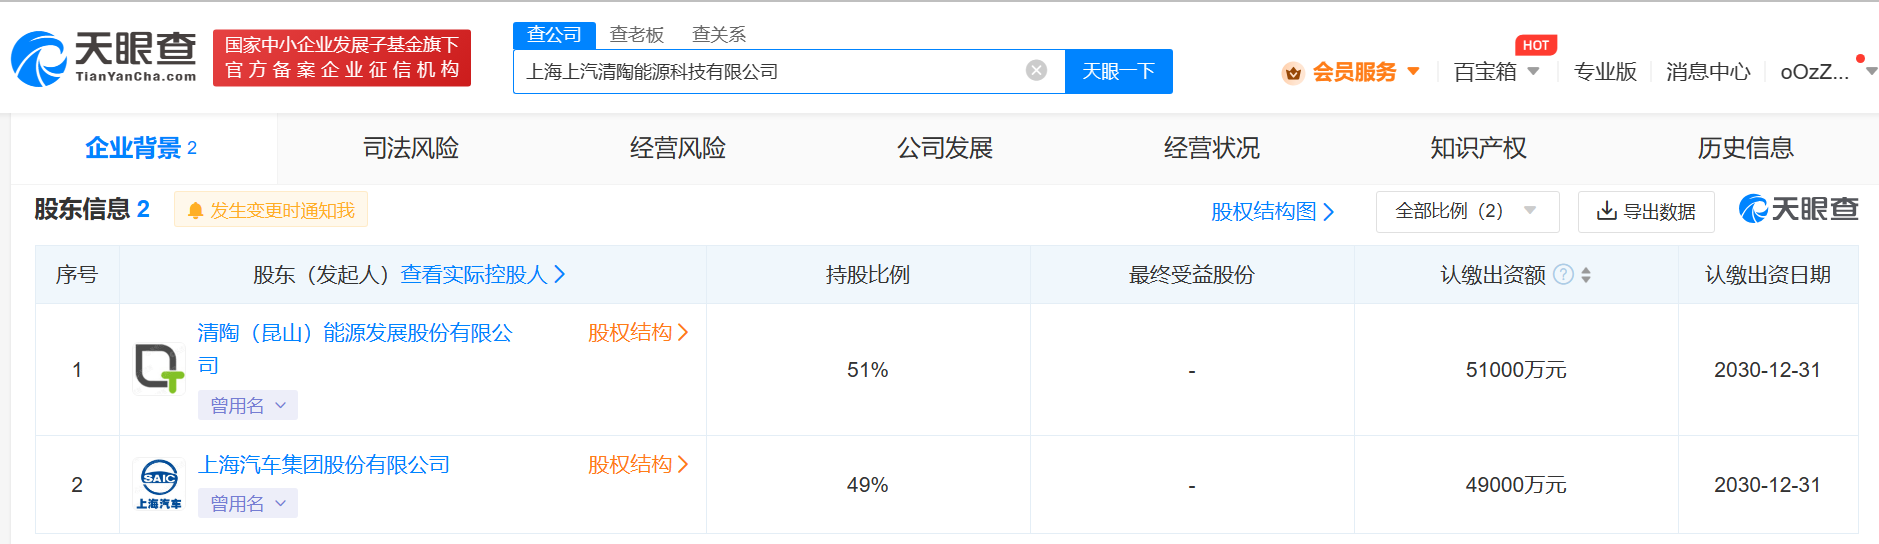Sort by paid-in capital amount
This screenshot has height=544, width=1879.
(x=1586, y=275)
